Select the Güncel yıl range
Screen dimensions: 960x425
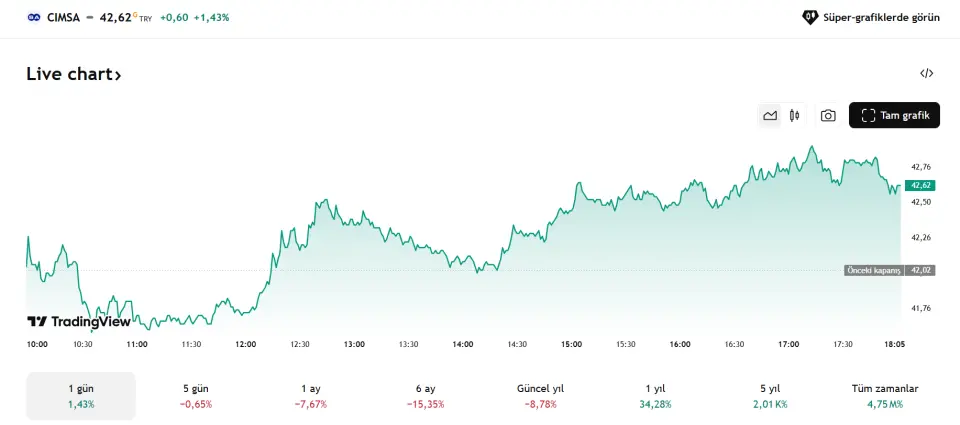tap(541, 396)
